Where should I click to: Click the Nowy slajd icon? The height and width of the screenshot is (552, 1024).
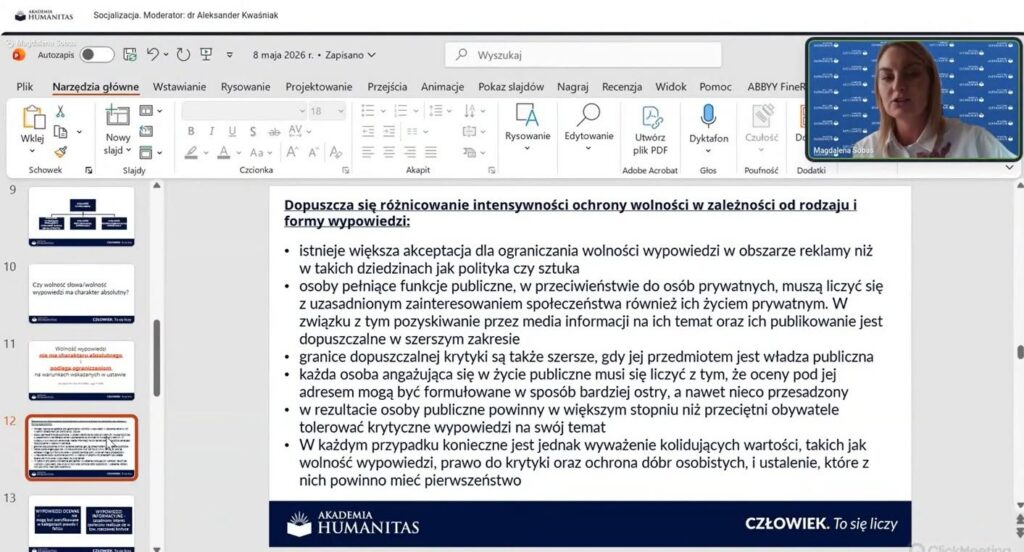point(118,116)
